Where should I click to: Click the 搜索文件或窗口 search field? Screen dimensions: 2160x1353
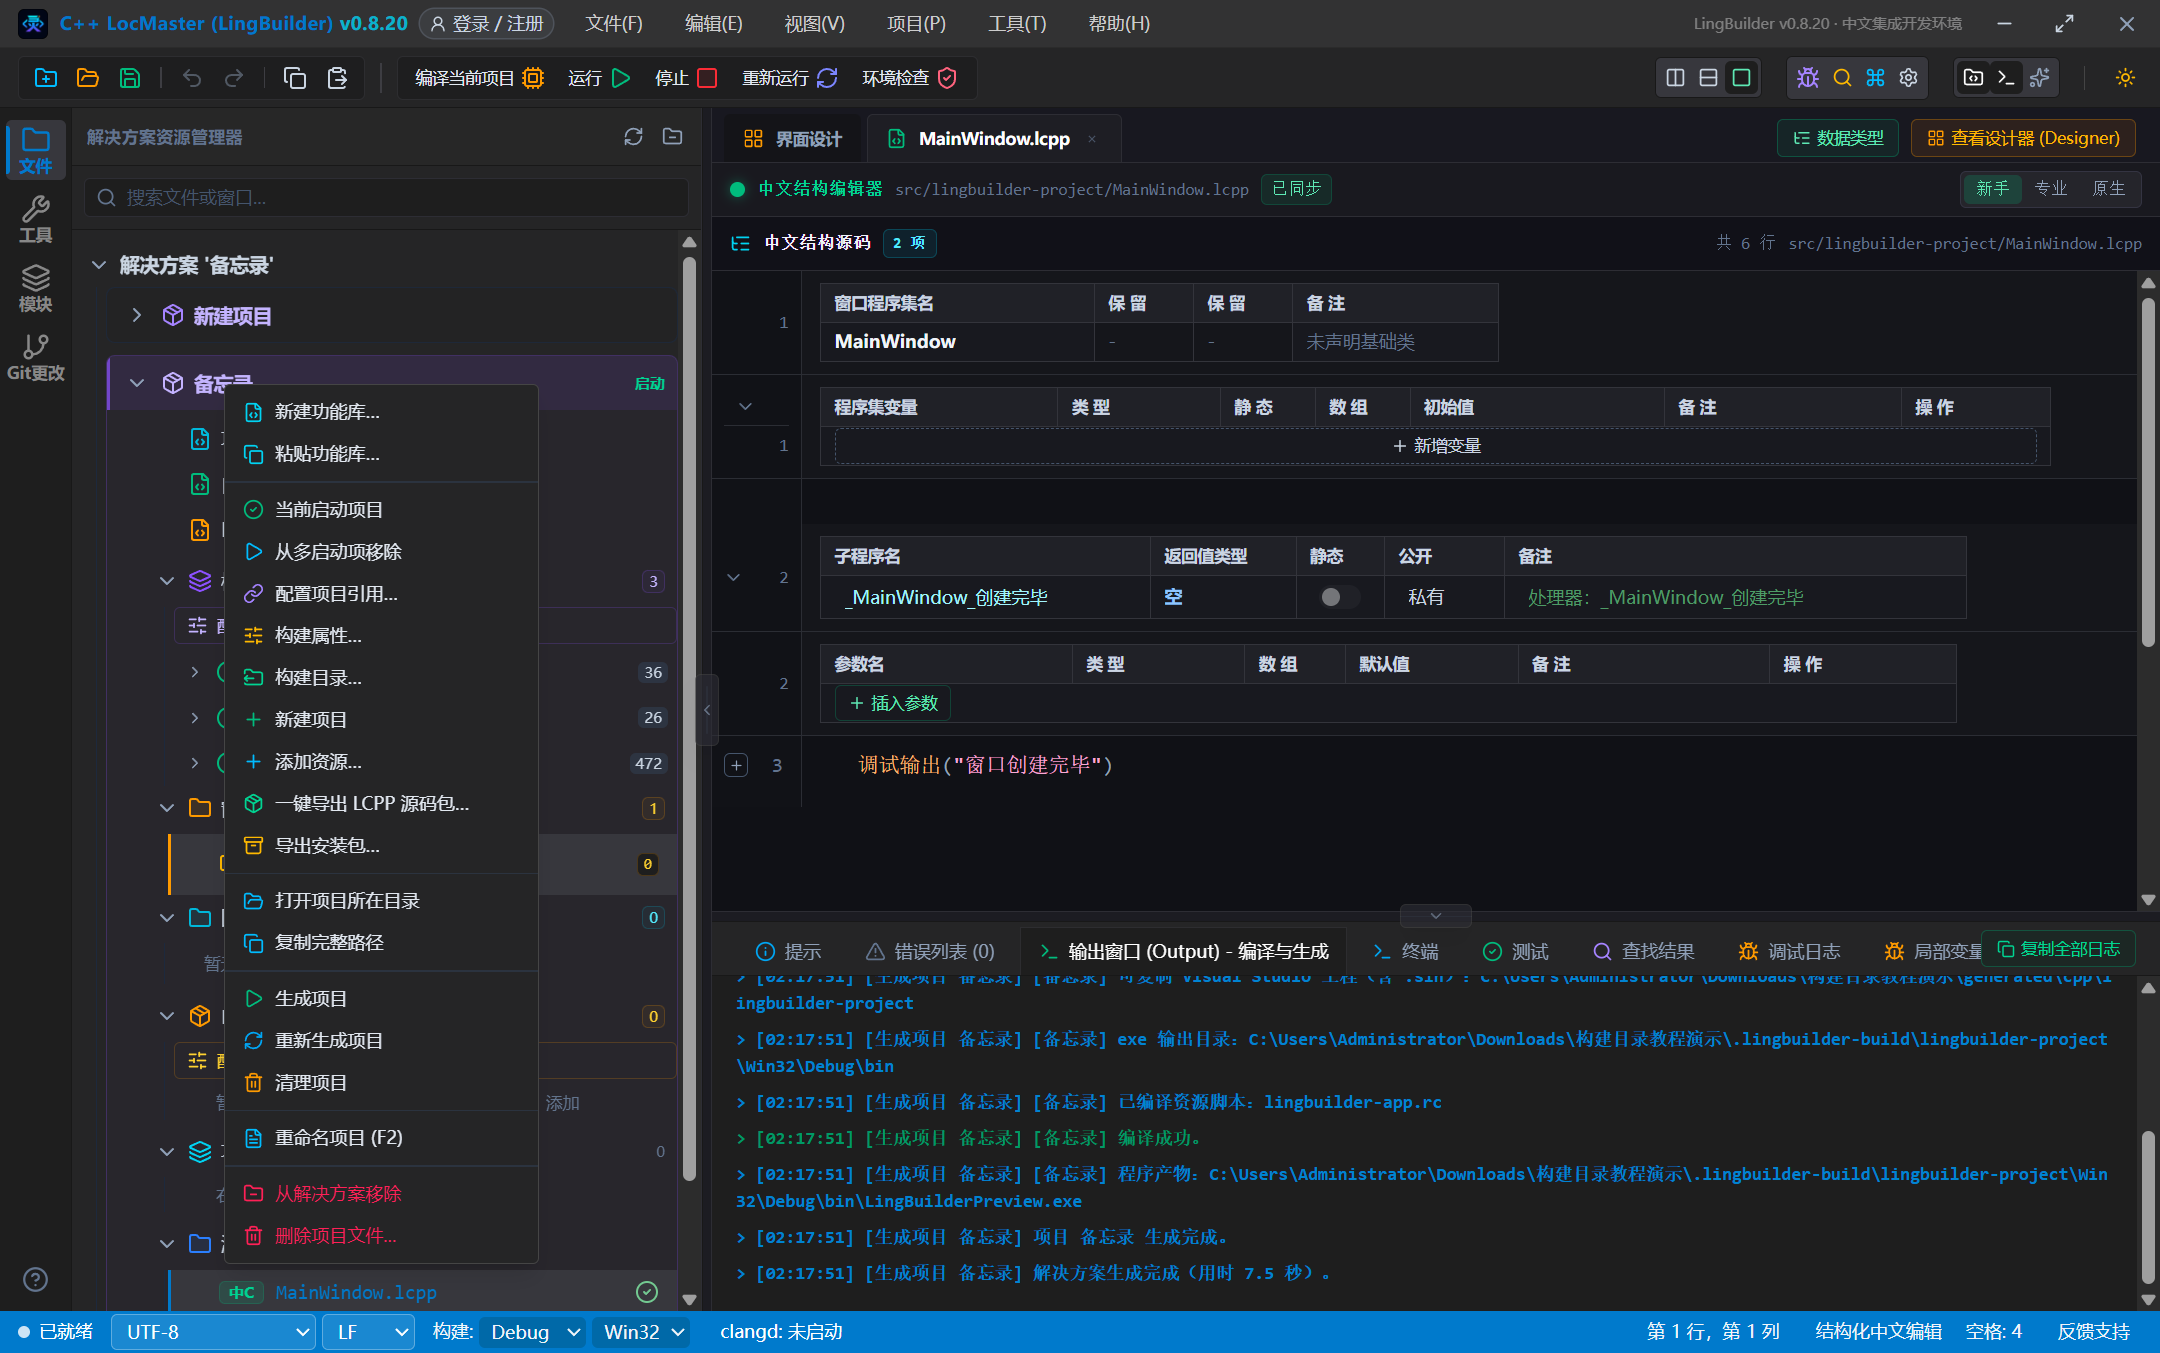click(x=386, y=198)
